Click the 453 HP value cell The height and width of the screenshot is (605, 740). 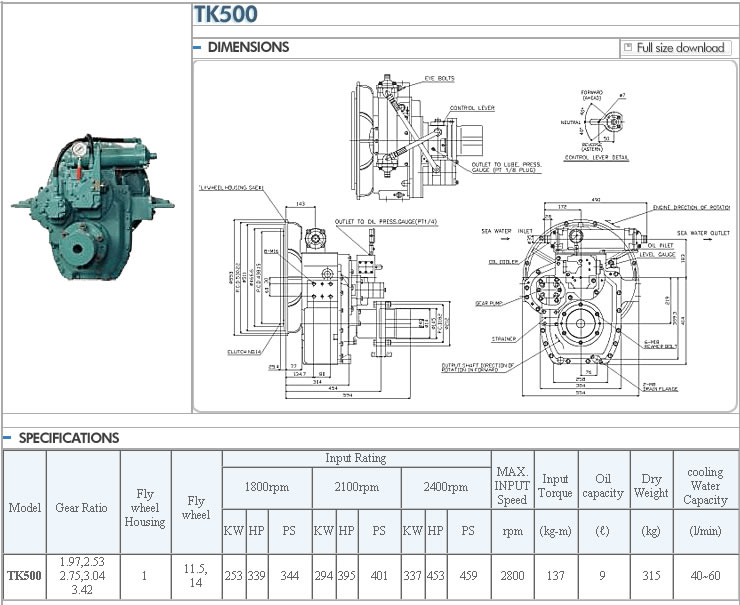[x=436, y=576]
